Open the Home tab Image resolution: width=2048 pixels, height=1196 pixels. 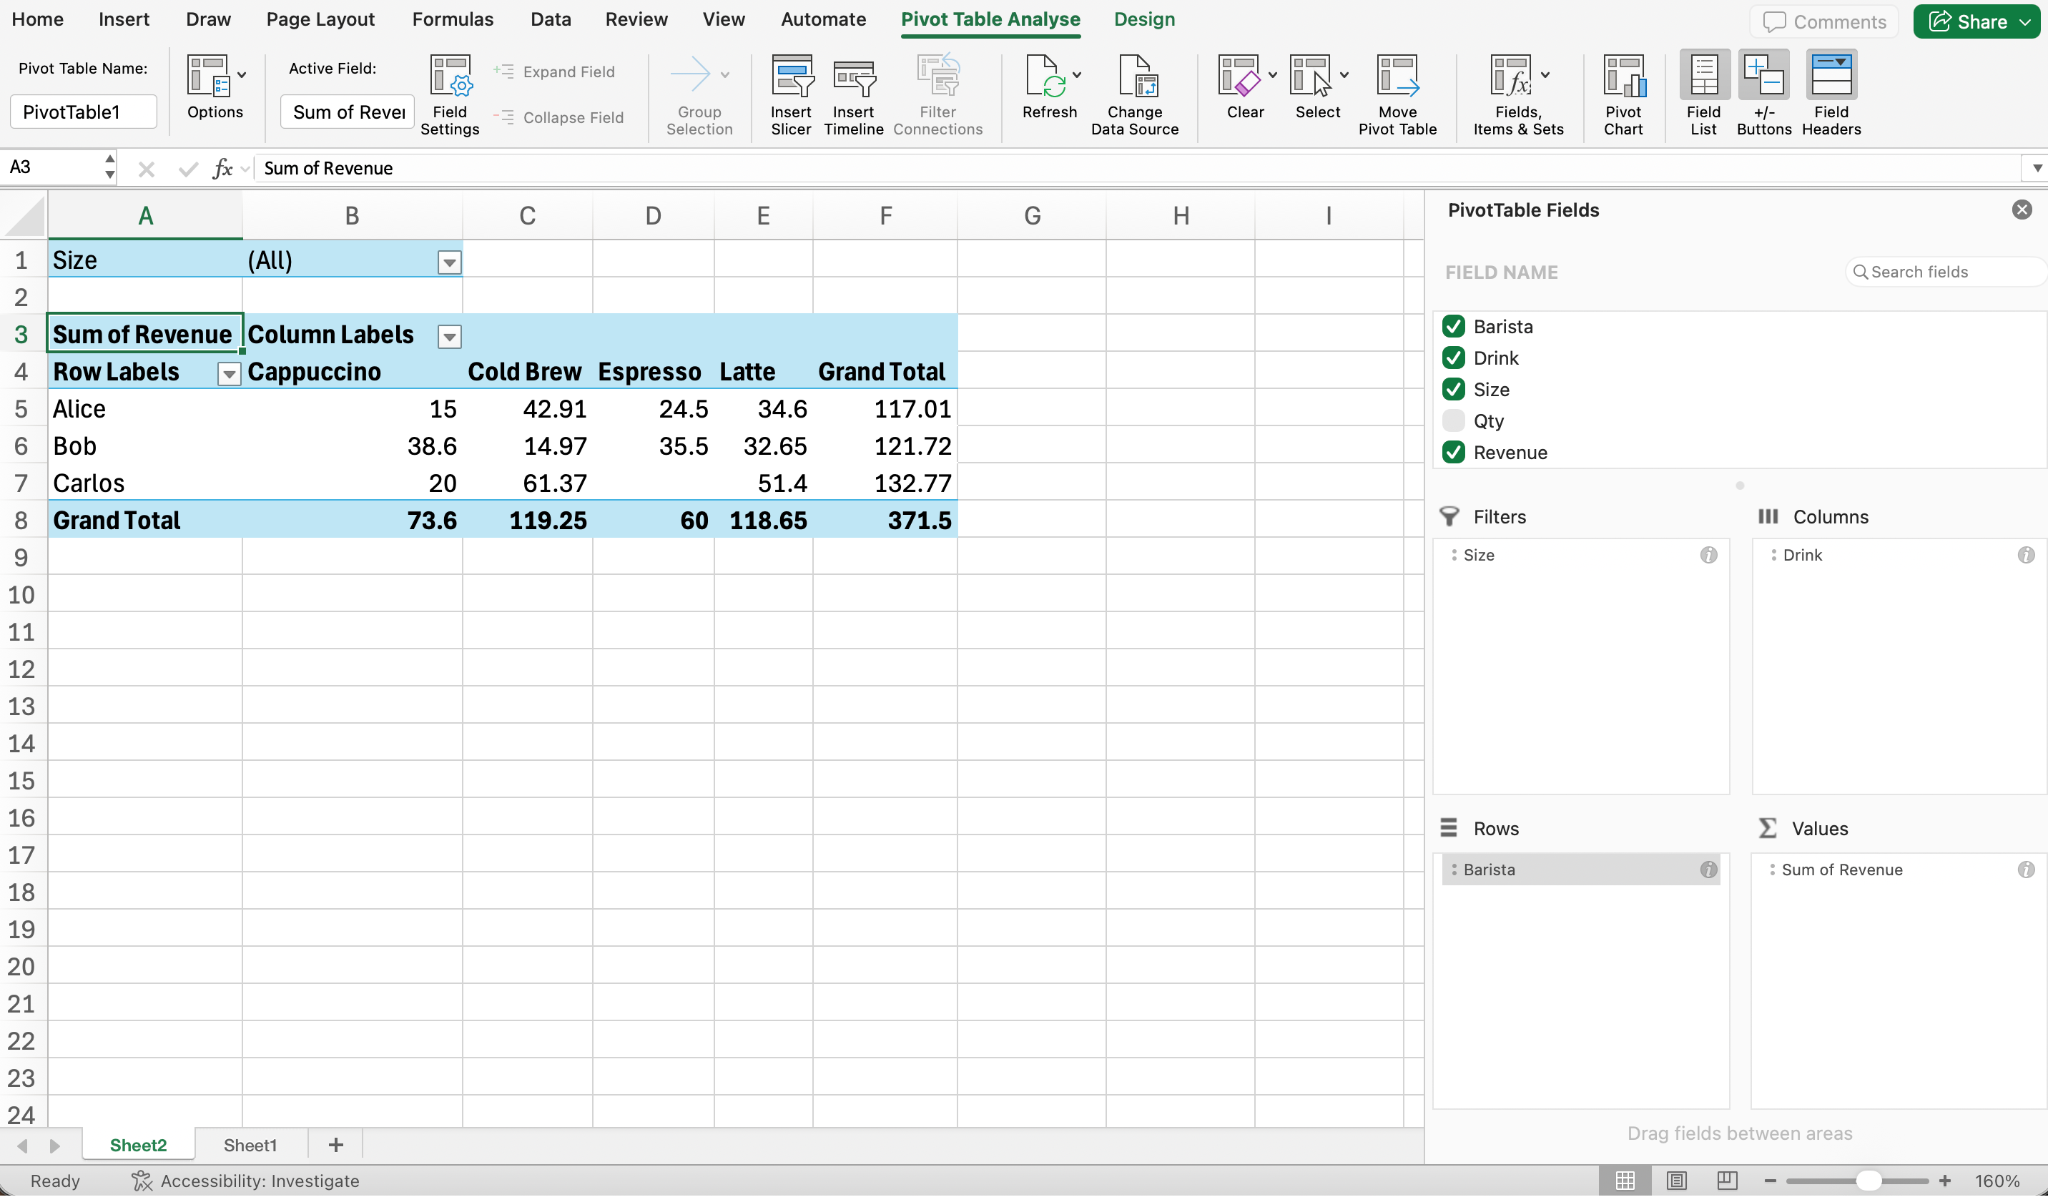pos(37,19)
